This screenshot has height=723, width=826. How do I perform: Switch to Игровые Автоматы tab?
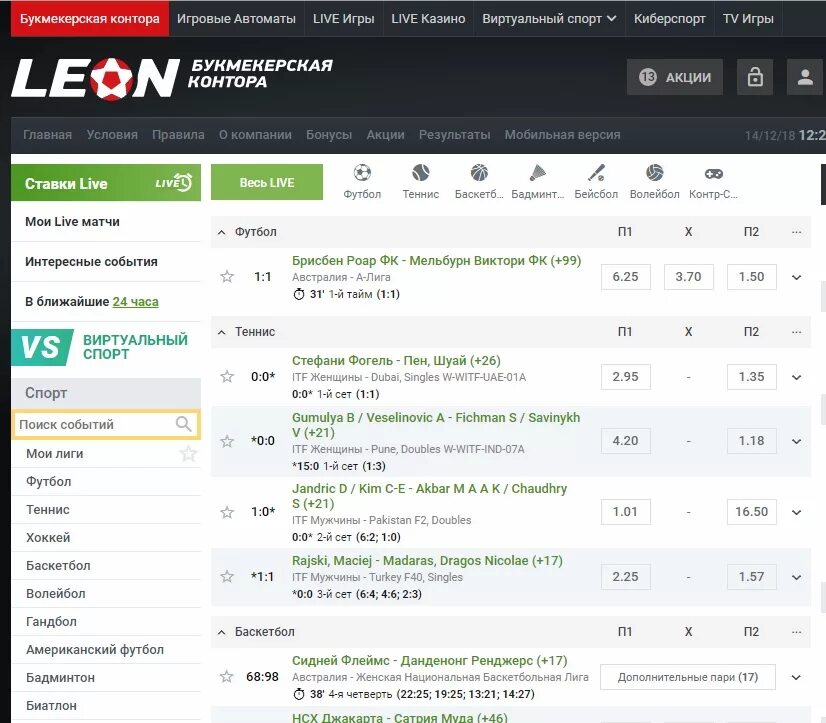(x=236, y=18)
